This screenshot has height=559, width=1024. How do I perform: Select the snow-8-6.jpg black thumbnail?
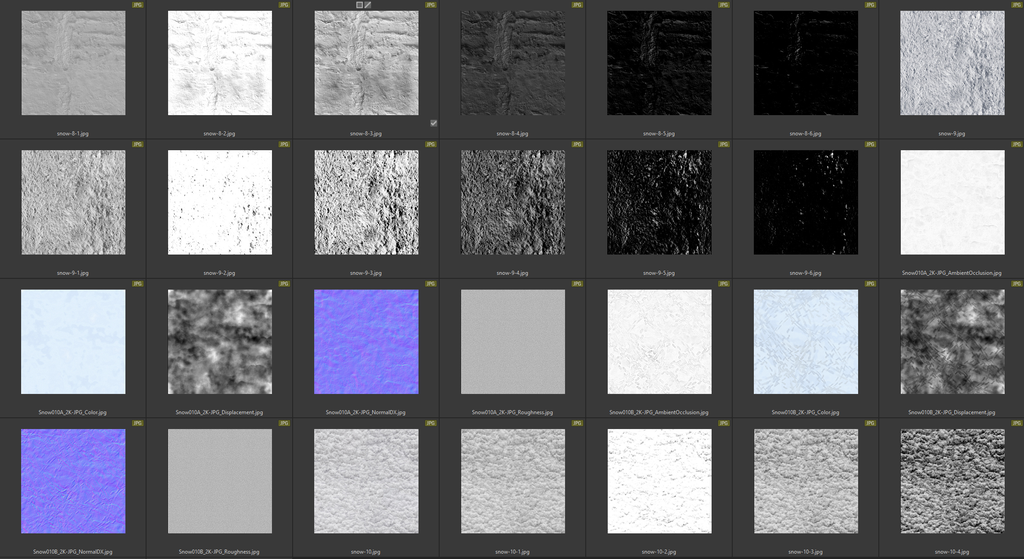coord(805,63)
